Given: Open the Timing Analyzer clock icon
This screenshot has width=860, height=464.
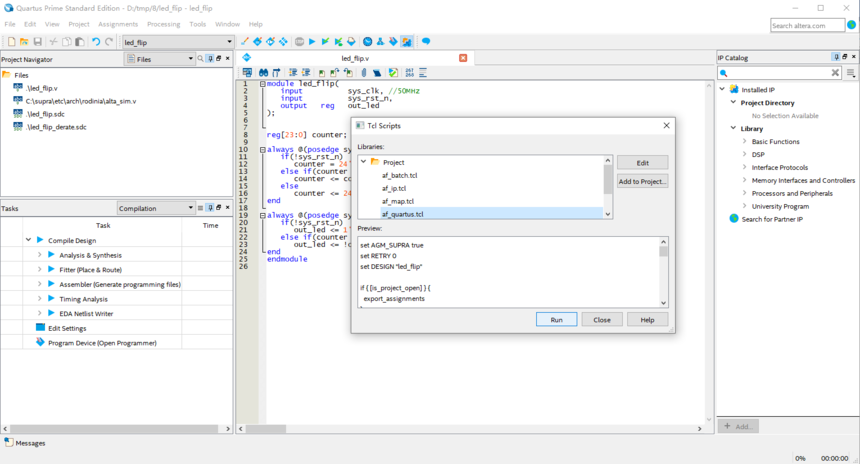Looking at the screenshot, I should (x=367, y=42).
